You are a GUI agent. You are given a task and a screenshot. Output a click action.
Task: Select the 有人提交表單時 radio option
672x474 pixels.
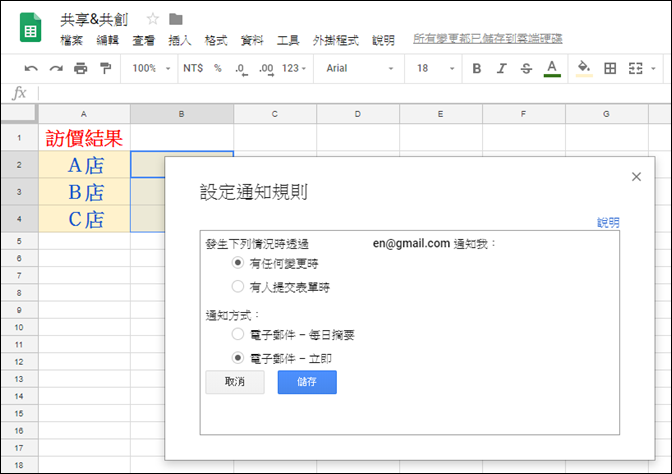[x=238, y=286]
